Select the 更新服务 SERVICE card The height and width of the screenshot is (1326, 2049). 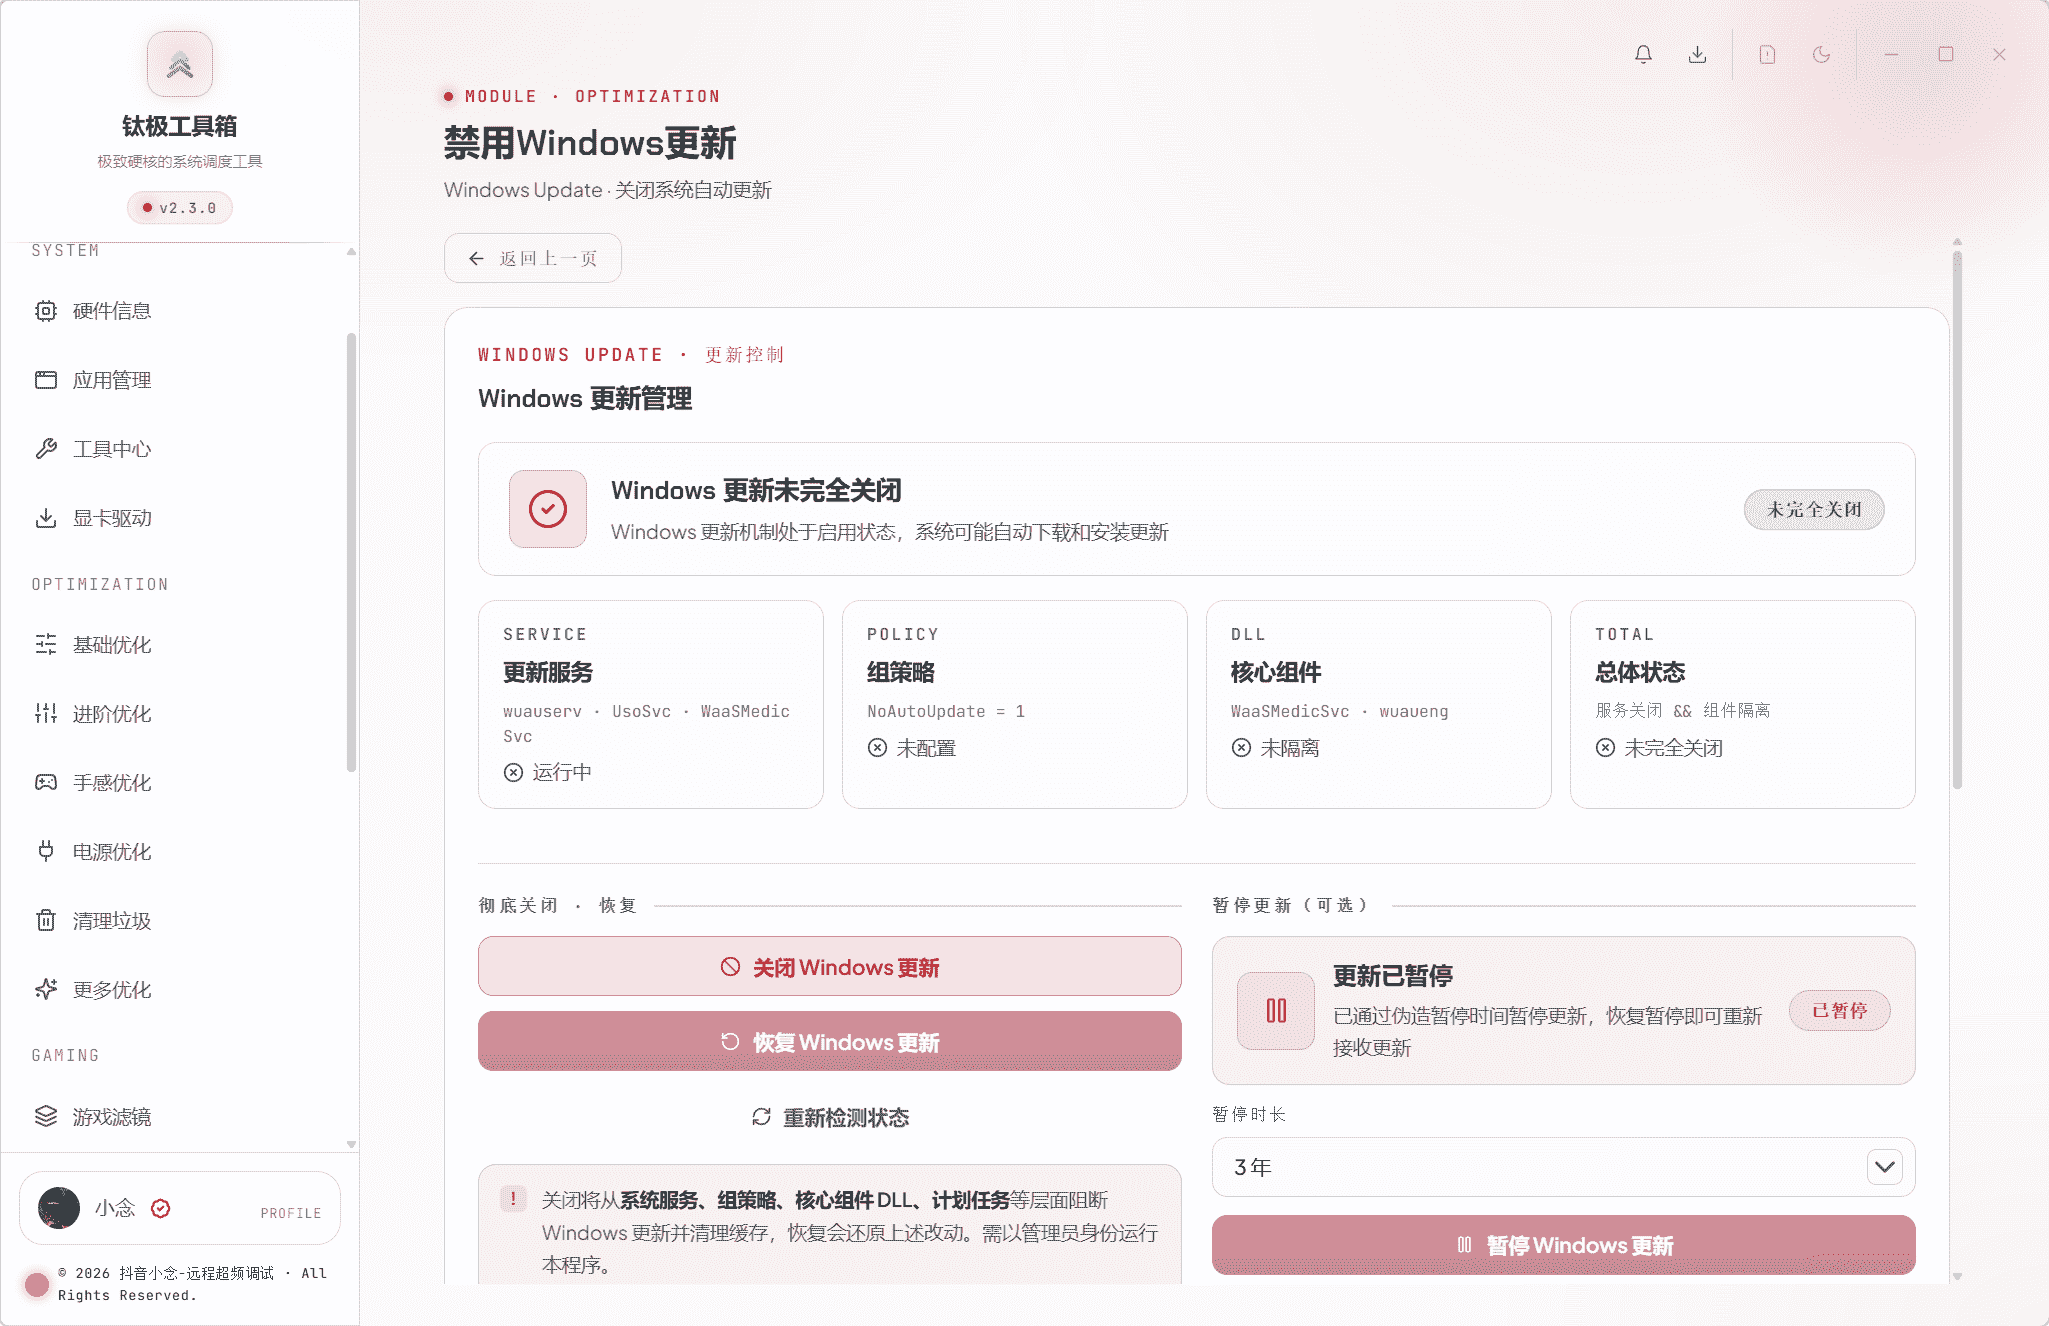[x=651, y=704]
